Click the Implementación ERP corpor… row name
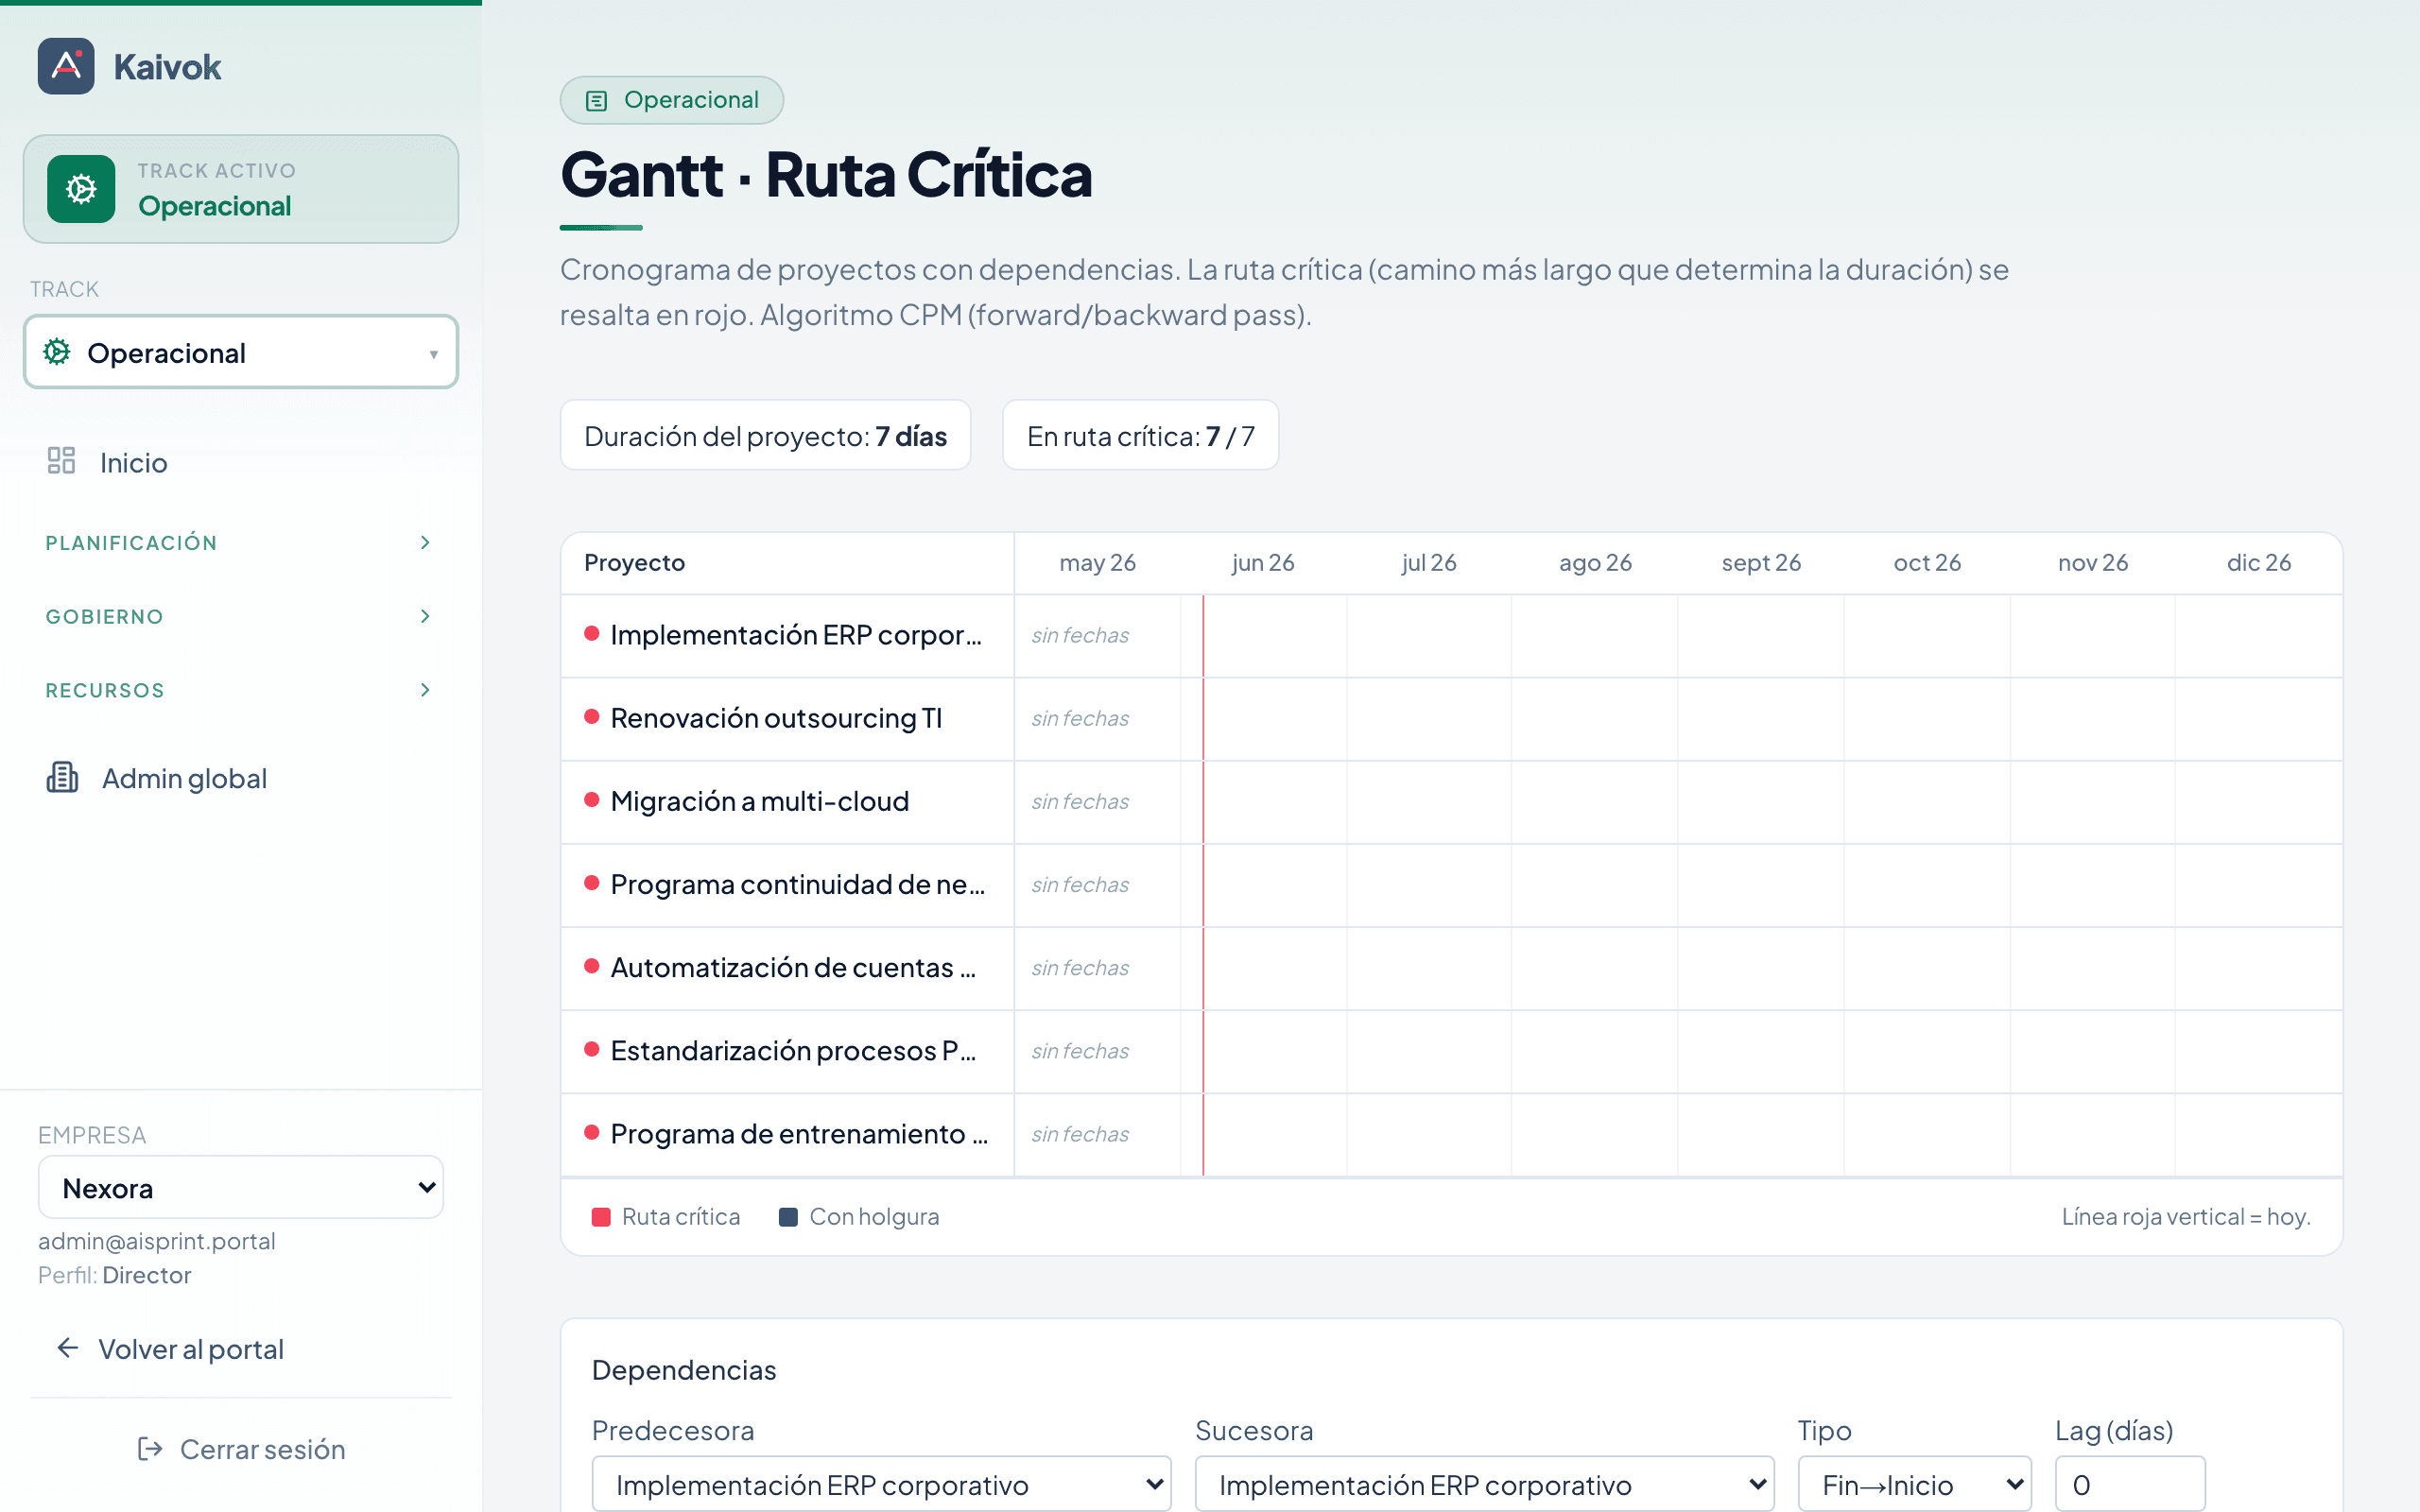This screenshot has width=2420, height=1512. coord(796,635)
